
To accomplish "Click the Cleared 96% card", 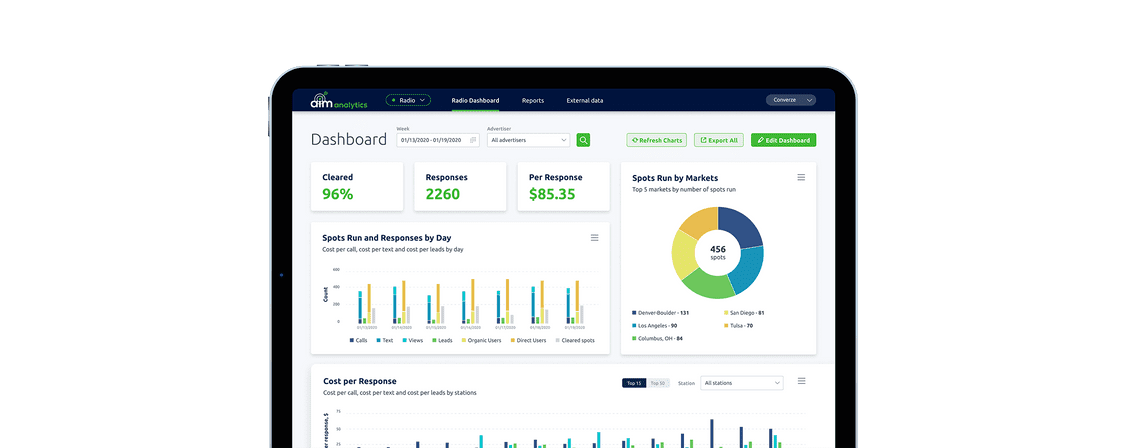I will 357,186.
